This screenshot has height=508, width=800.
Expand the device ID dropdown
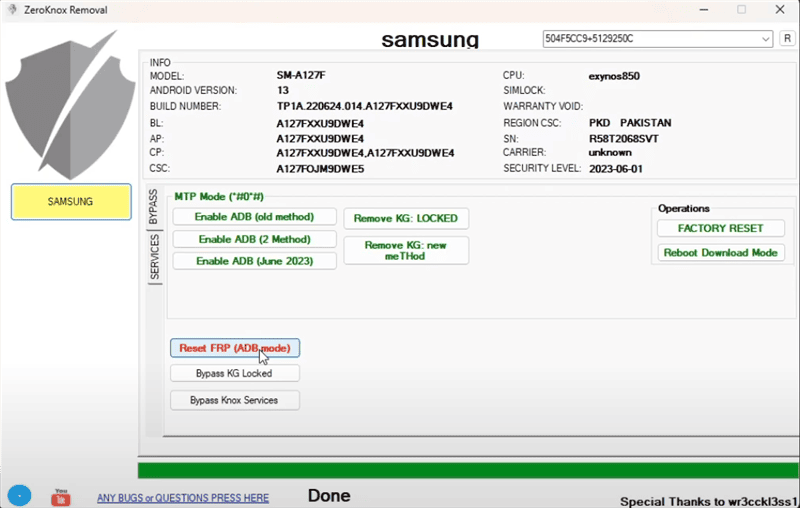(x=765, y=39)
